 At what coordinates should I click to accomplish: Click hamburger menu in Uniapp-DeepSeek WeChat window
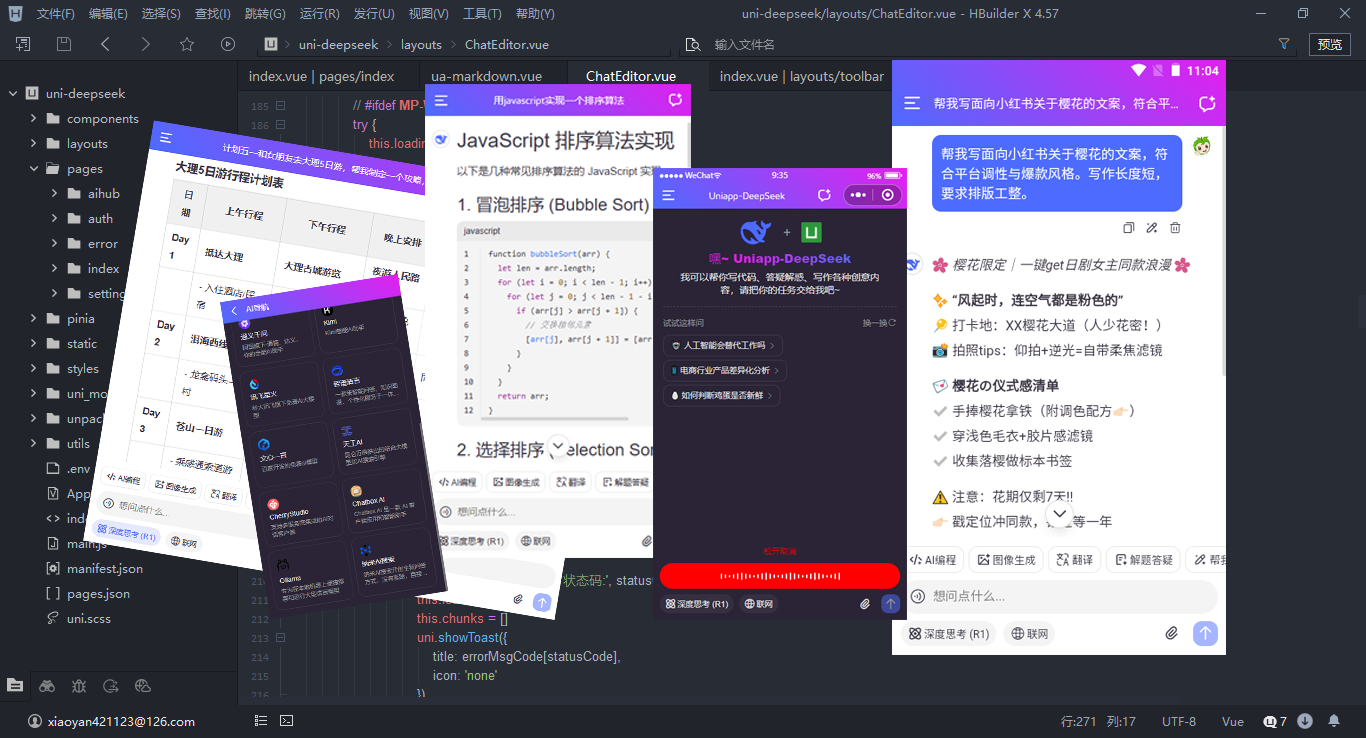(x=668, y=196)
